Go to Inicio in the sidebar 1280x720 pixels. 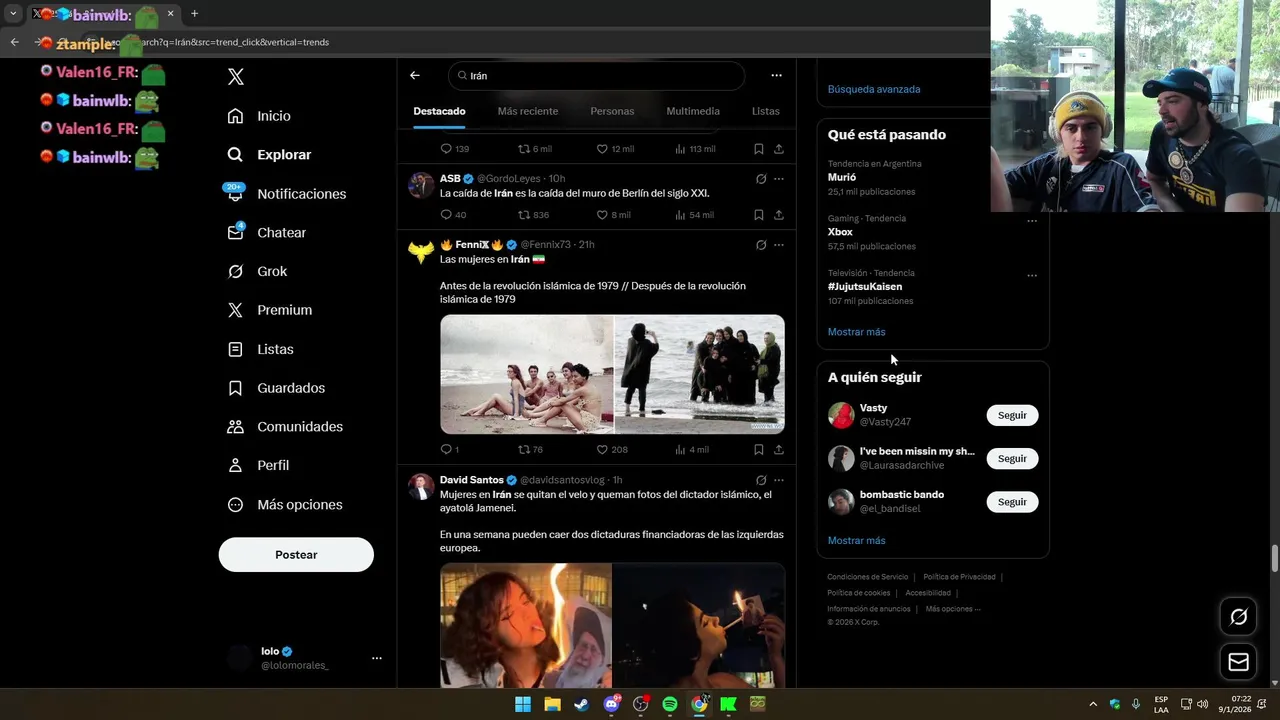[259, 116]
